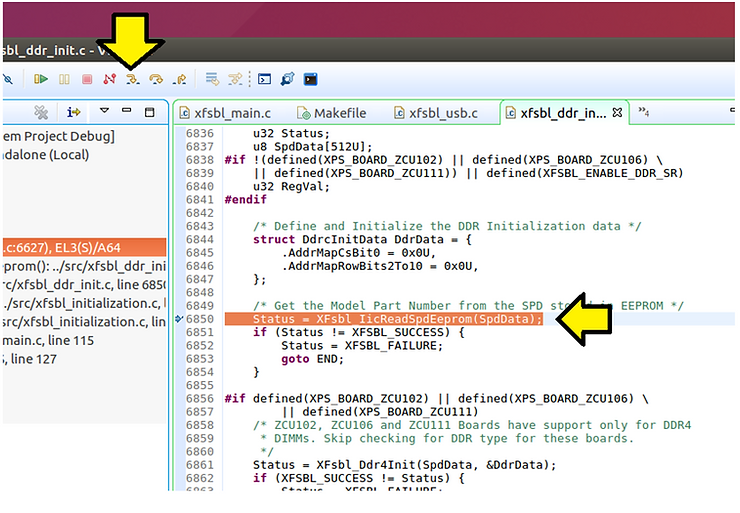740x513 pixels.
Task: Maximize the Debug view panel
Action: tap(150, 112)
